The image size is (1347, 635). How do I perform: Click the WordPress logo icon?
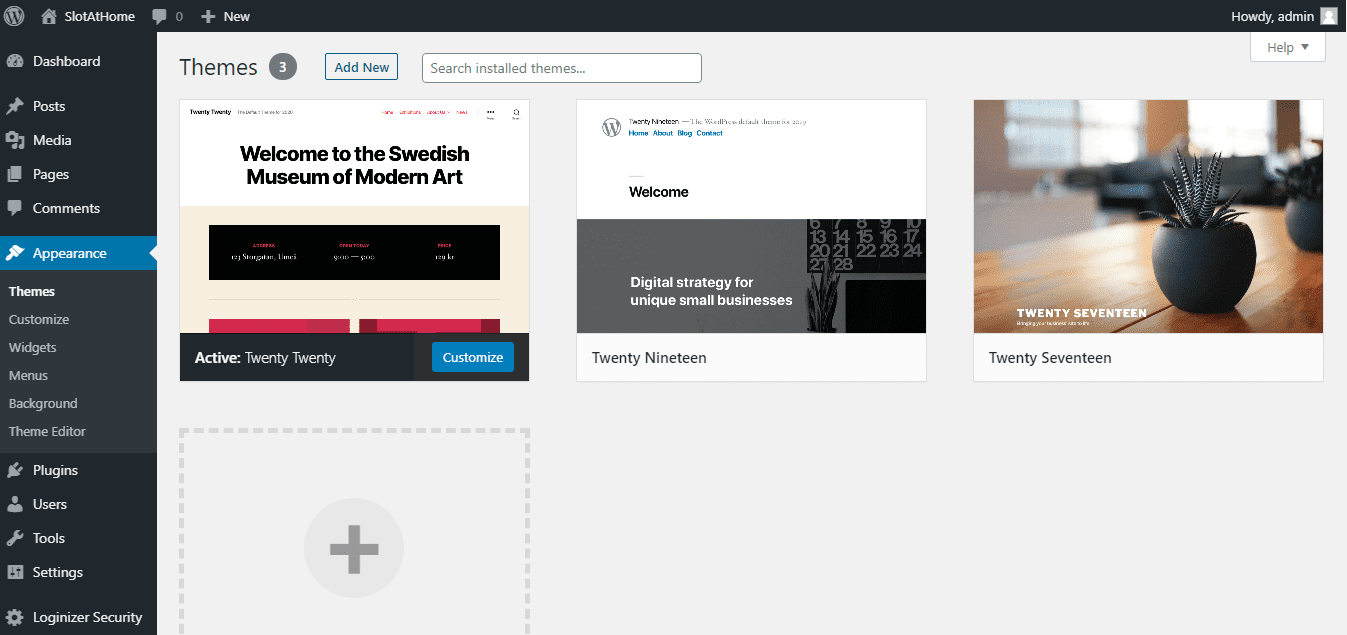pyautogui.click(x=14, y=16)
